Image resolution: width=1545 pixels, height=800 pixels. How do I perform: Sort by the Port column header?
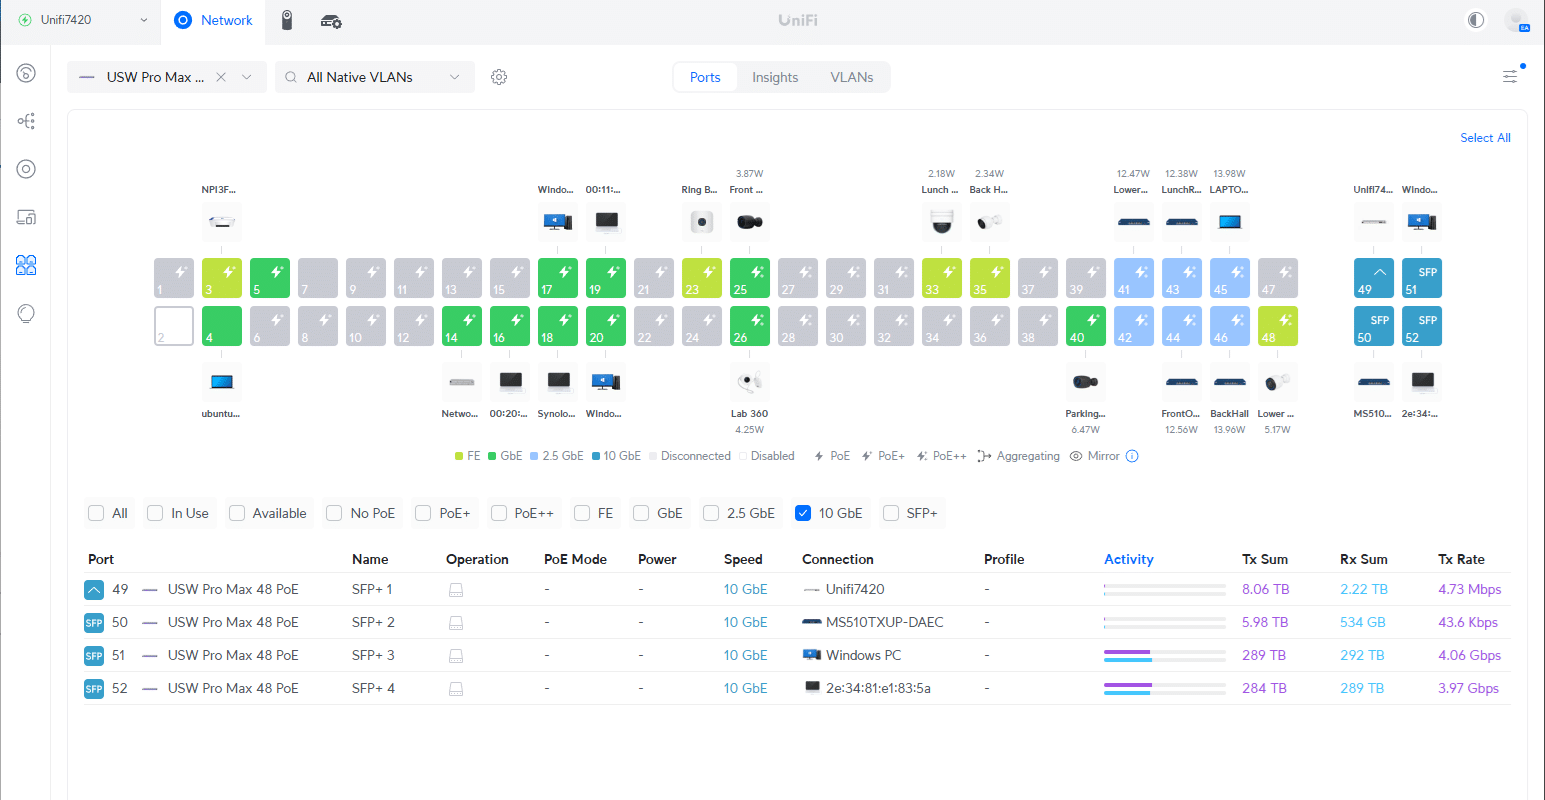pos(101,559)
